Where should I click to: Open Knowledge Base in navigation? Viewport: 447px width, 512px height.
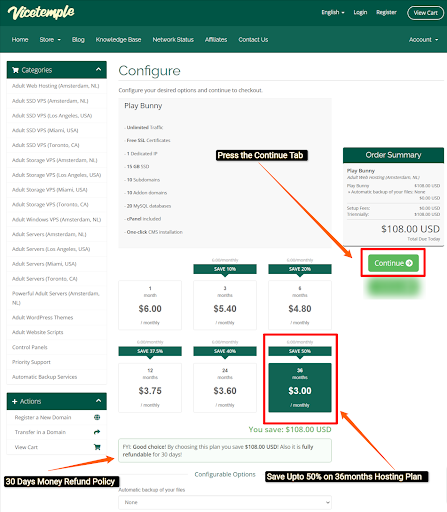click(118, 39)
